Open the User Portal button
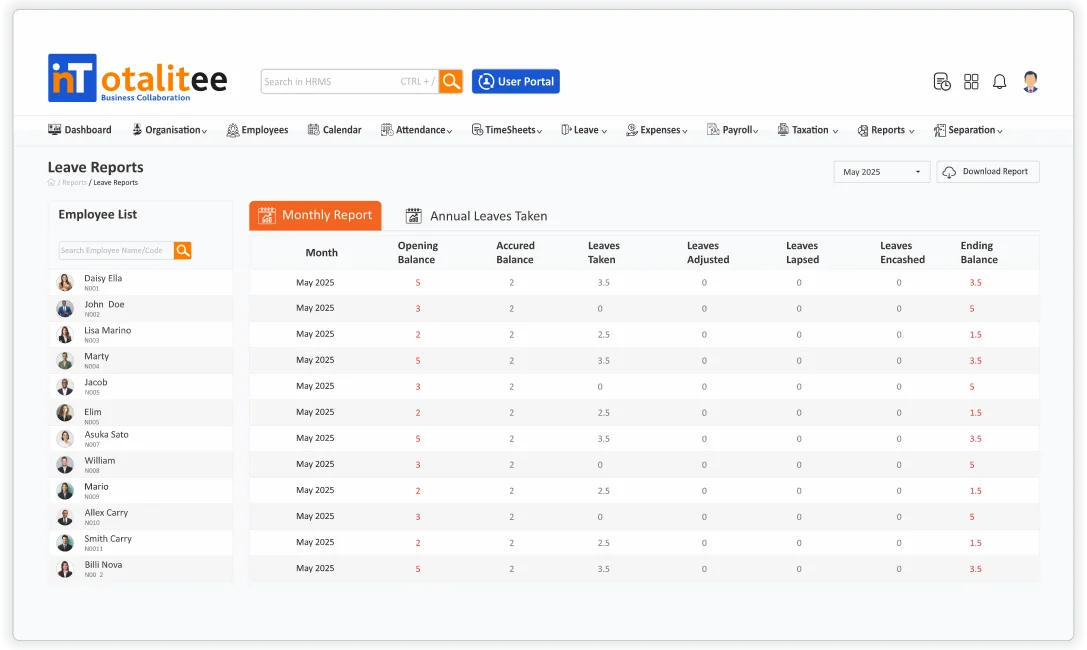The image size is (1087, 650). pos(516,82)
